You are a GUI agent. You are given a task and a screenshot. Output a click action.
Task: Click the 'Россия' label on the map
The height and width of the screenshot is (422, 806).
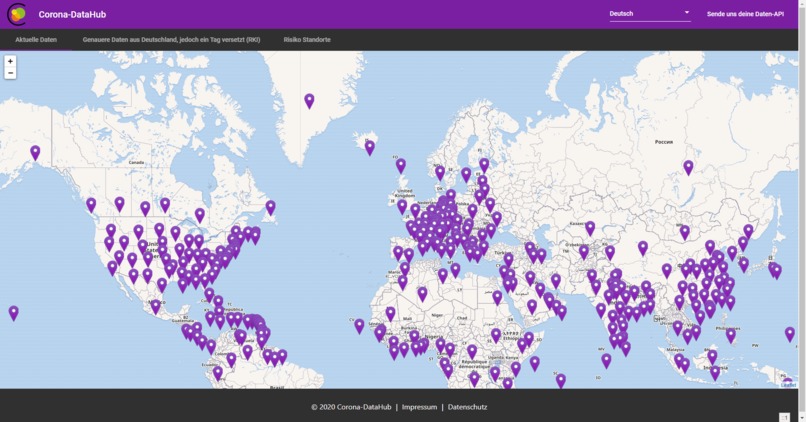664,142
